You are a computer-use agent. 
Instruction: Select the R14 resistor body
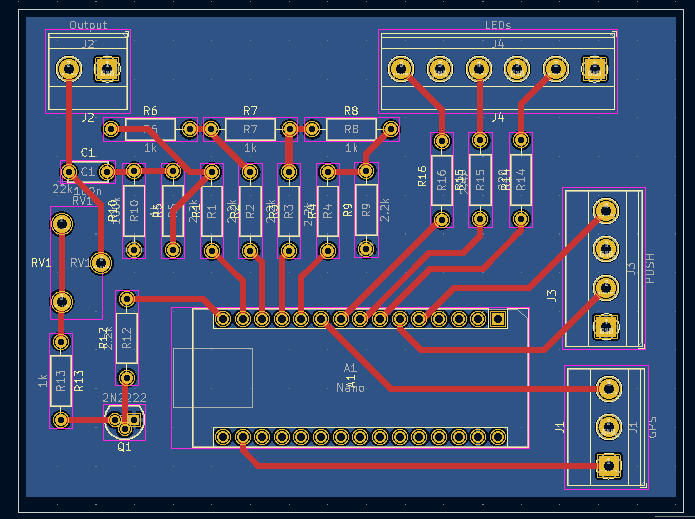[521, 180]
